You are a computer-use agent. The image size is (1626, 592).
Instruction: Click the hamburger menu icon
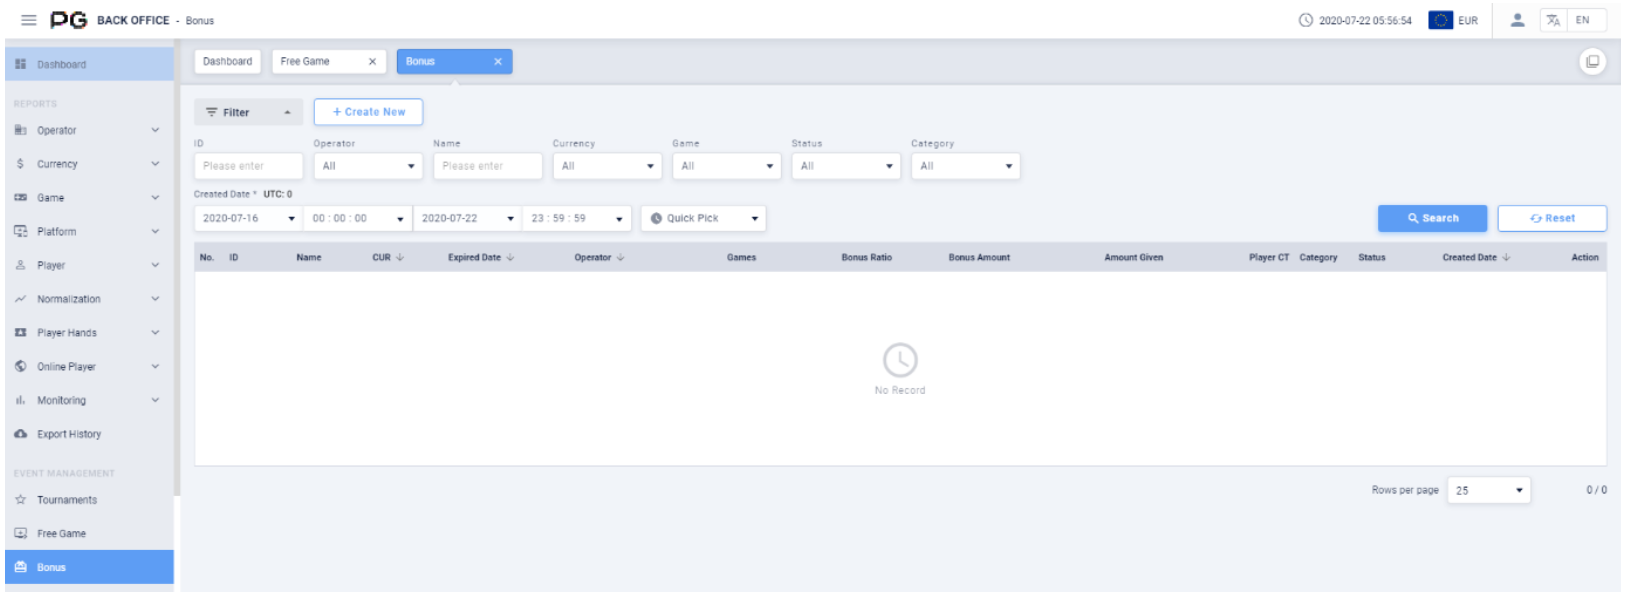tap(29, 20)
